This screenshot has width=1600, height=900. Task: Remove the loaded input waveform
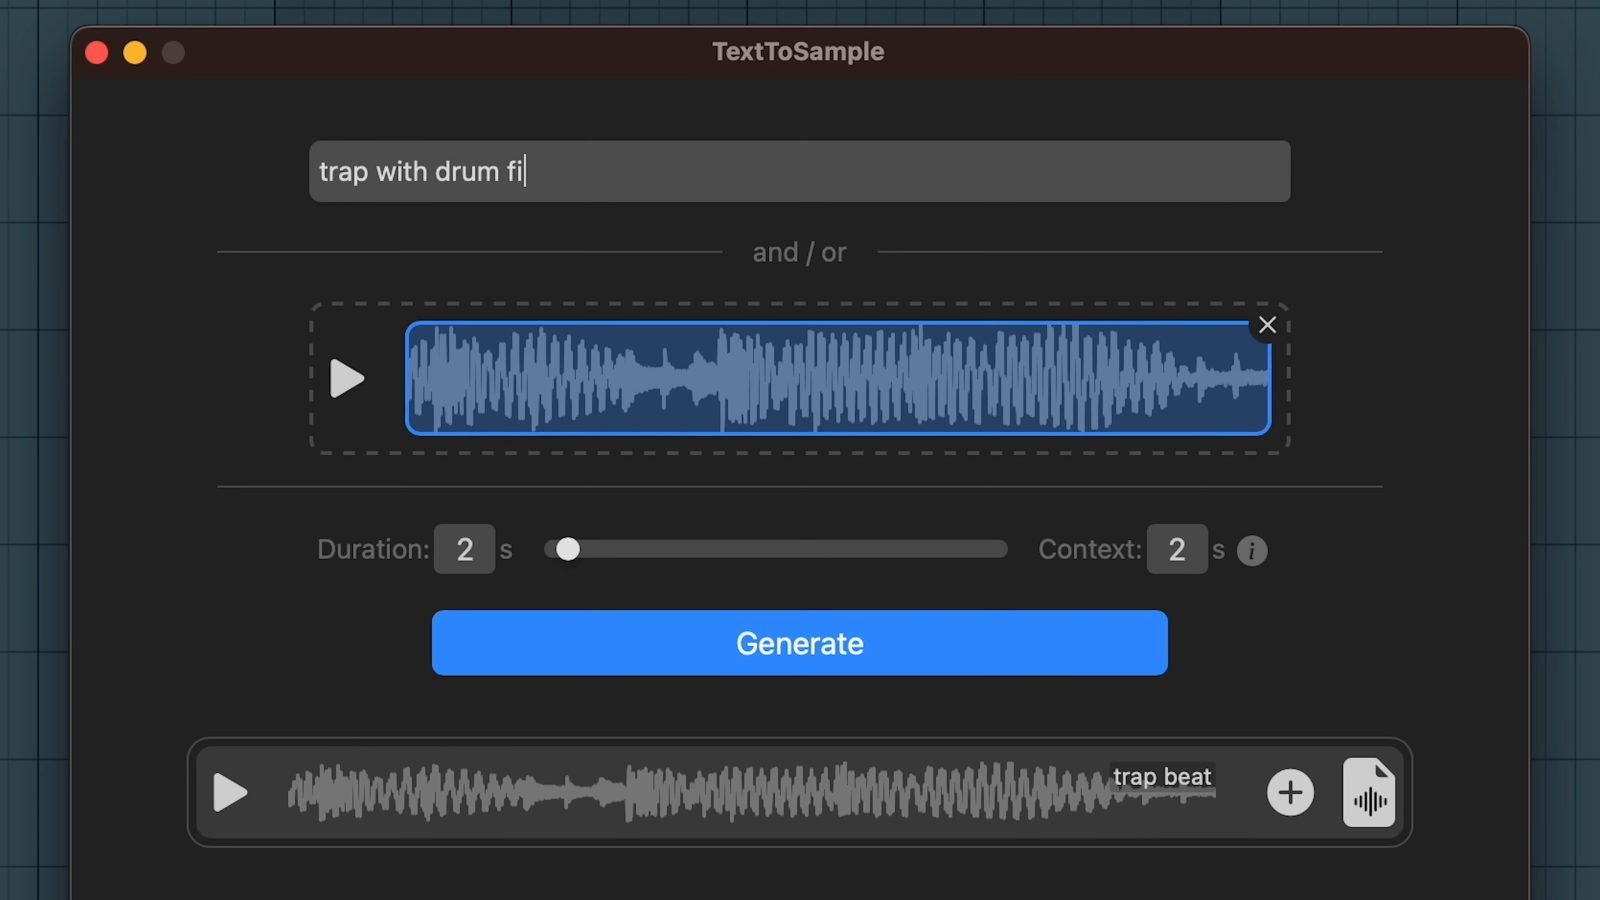1267,325
